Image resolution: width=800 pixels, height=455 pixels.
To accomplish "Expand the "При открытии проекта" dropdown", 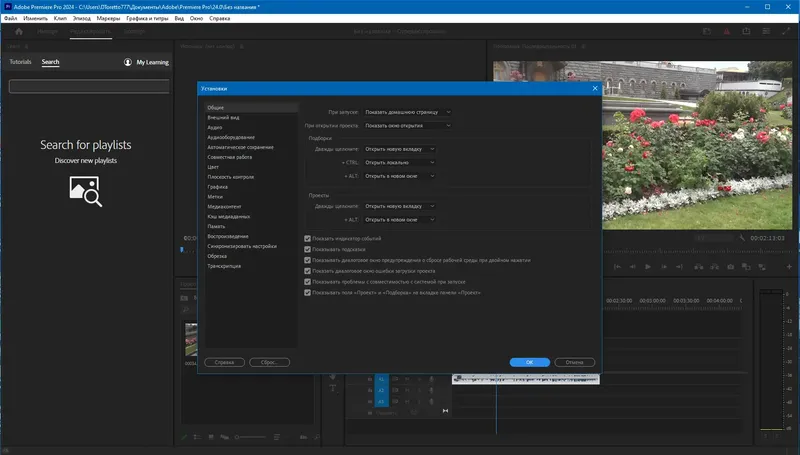I will [x=407, y=126].
